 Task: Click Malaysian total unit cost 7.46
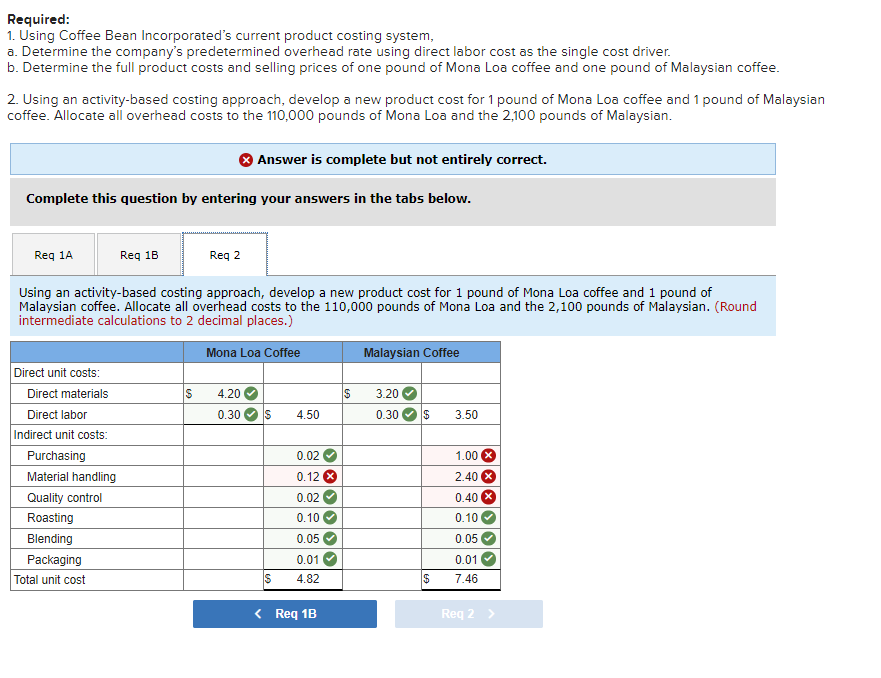point(461,579)
